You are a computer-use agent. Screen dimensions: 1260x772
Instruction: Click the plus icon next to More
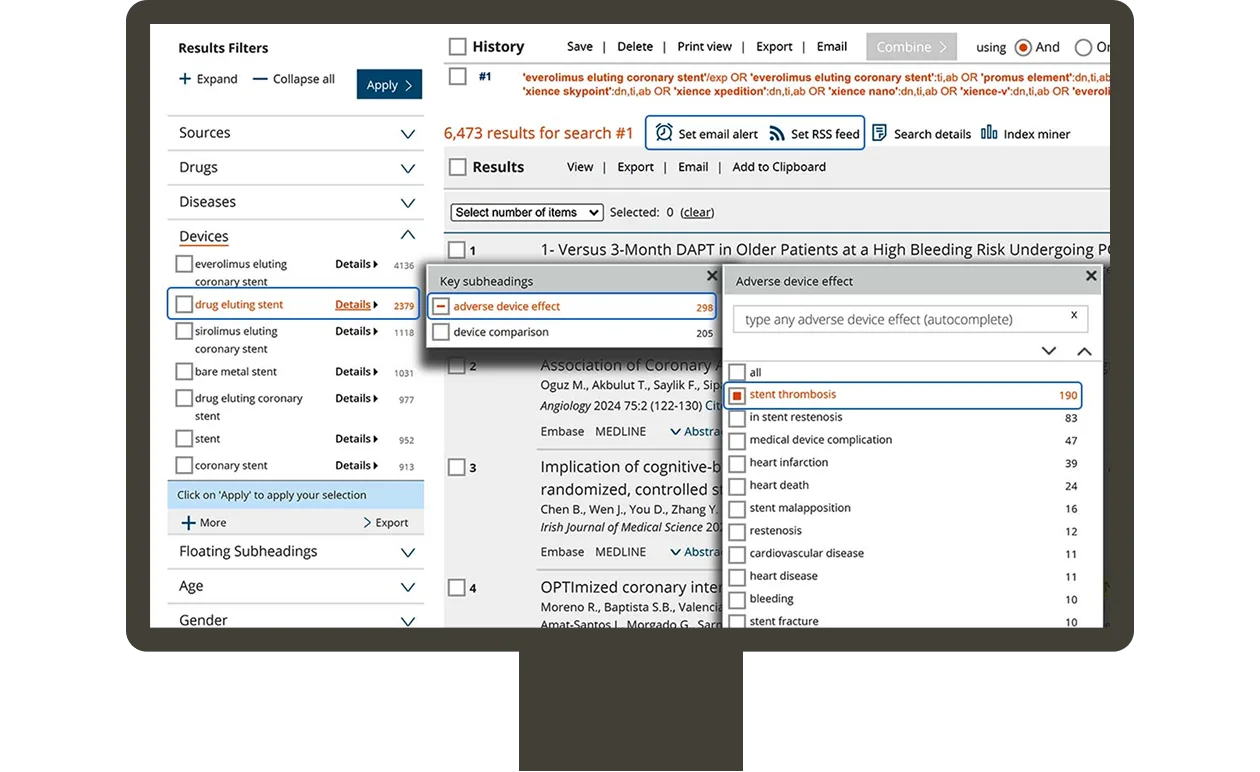tap(188, 522)
